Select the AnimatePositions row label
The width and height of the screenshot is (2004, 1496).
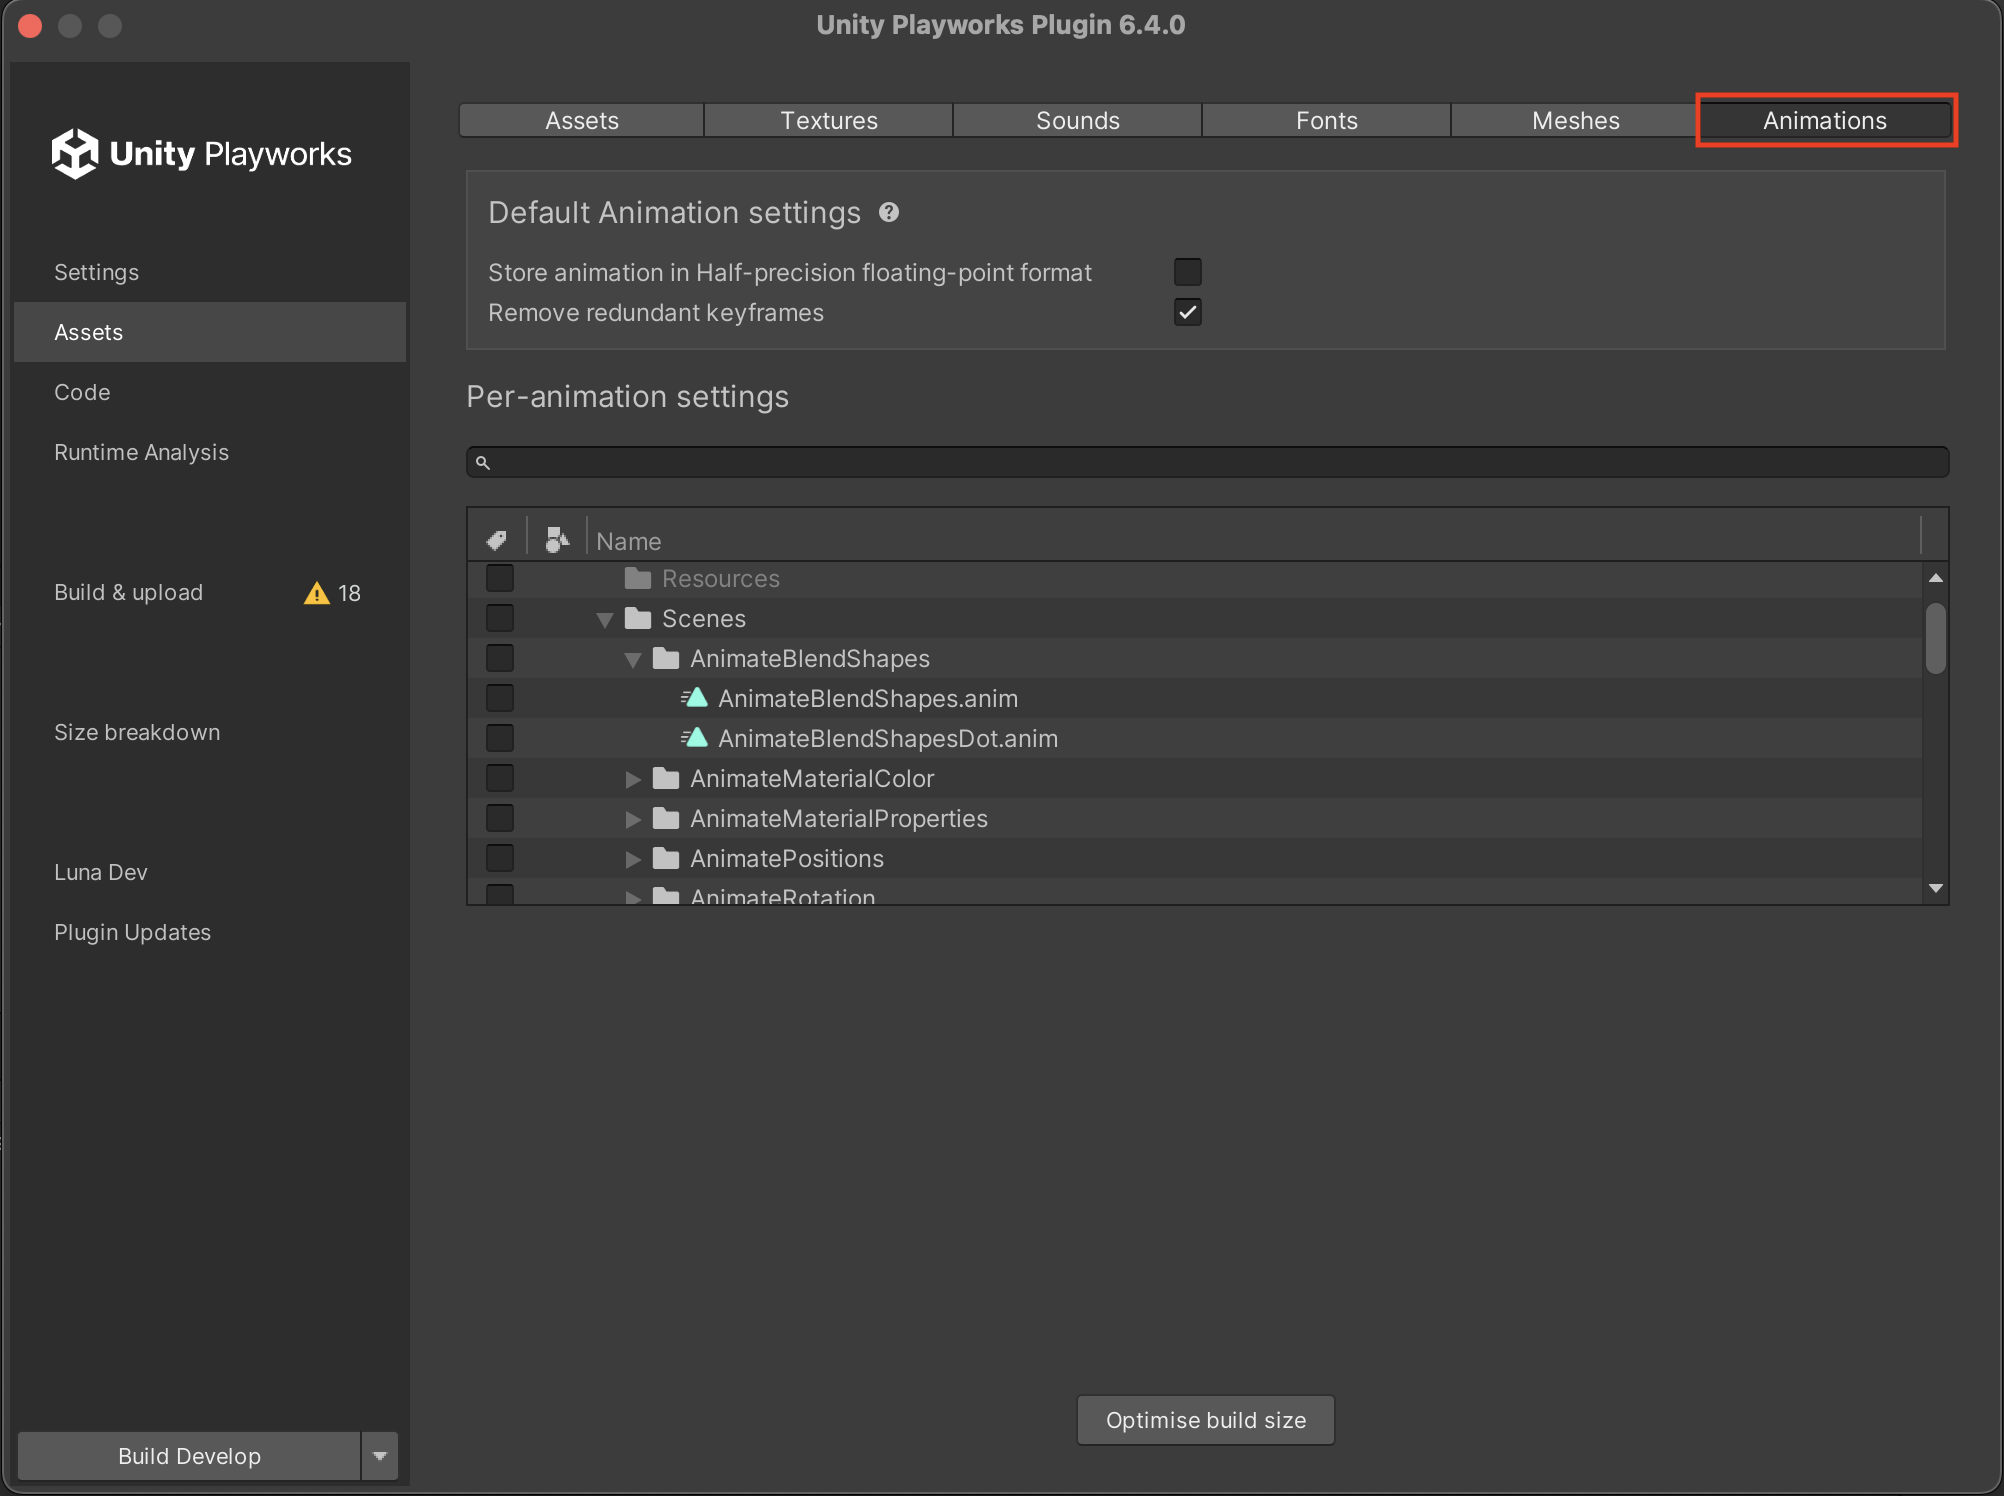click(787, 858)
